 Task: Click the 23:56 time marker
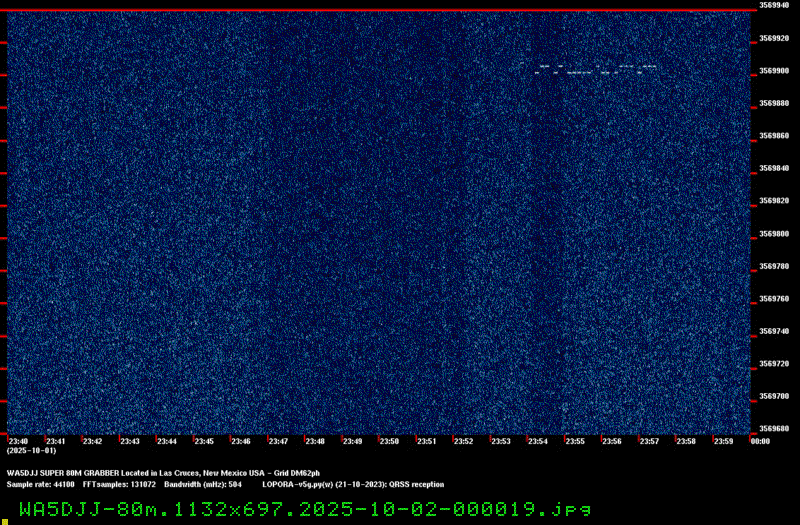click(x=612, y=441)
